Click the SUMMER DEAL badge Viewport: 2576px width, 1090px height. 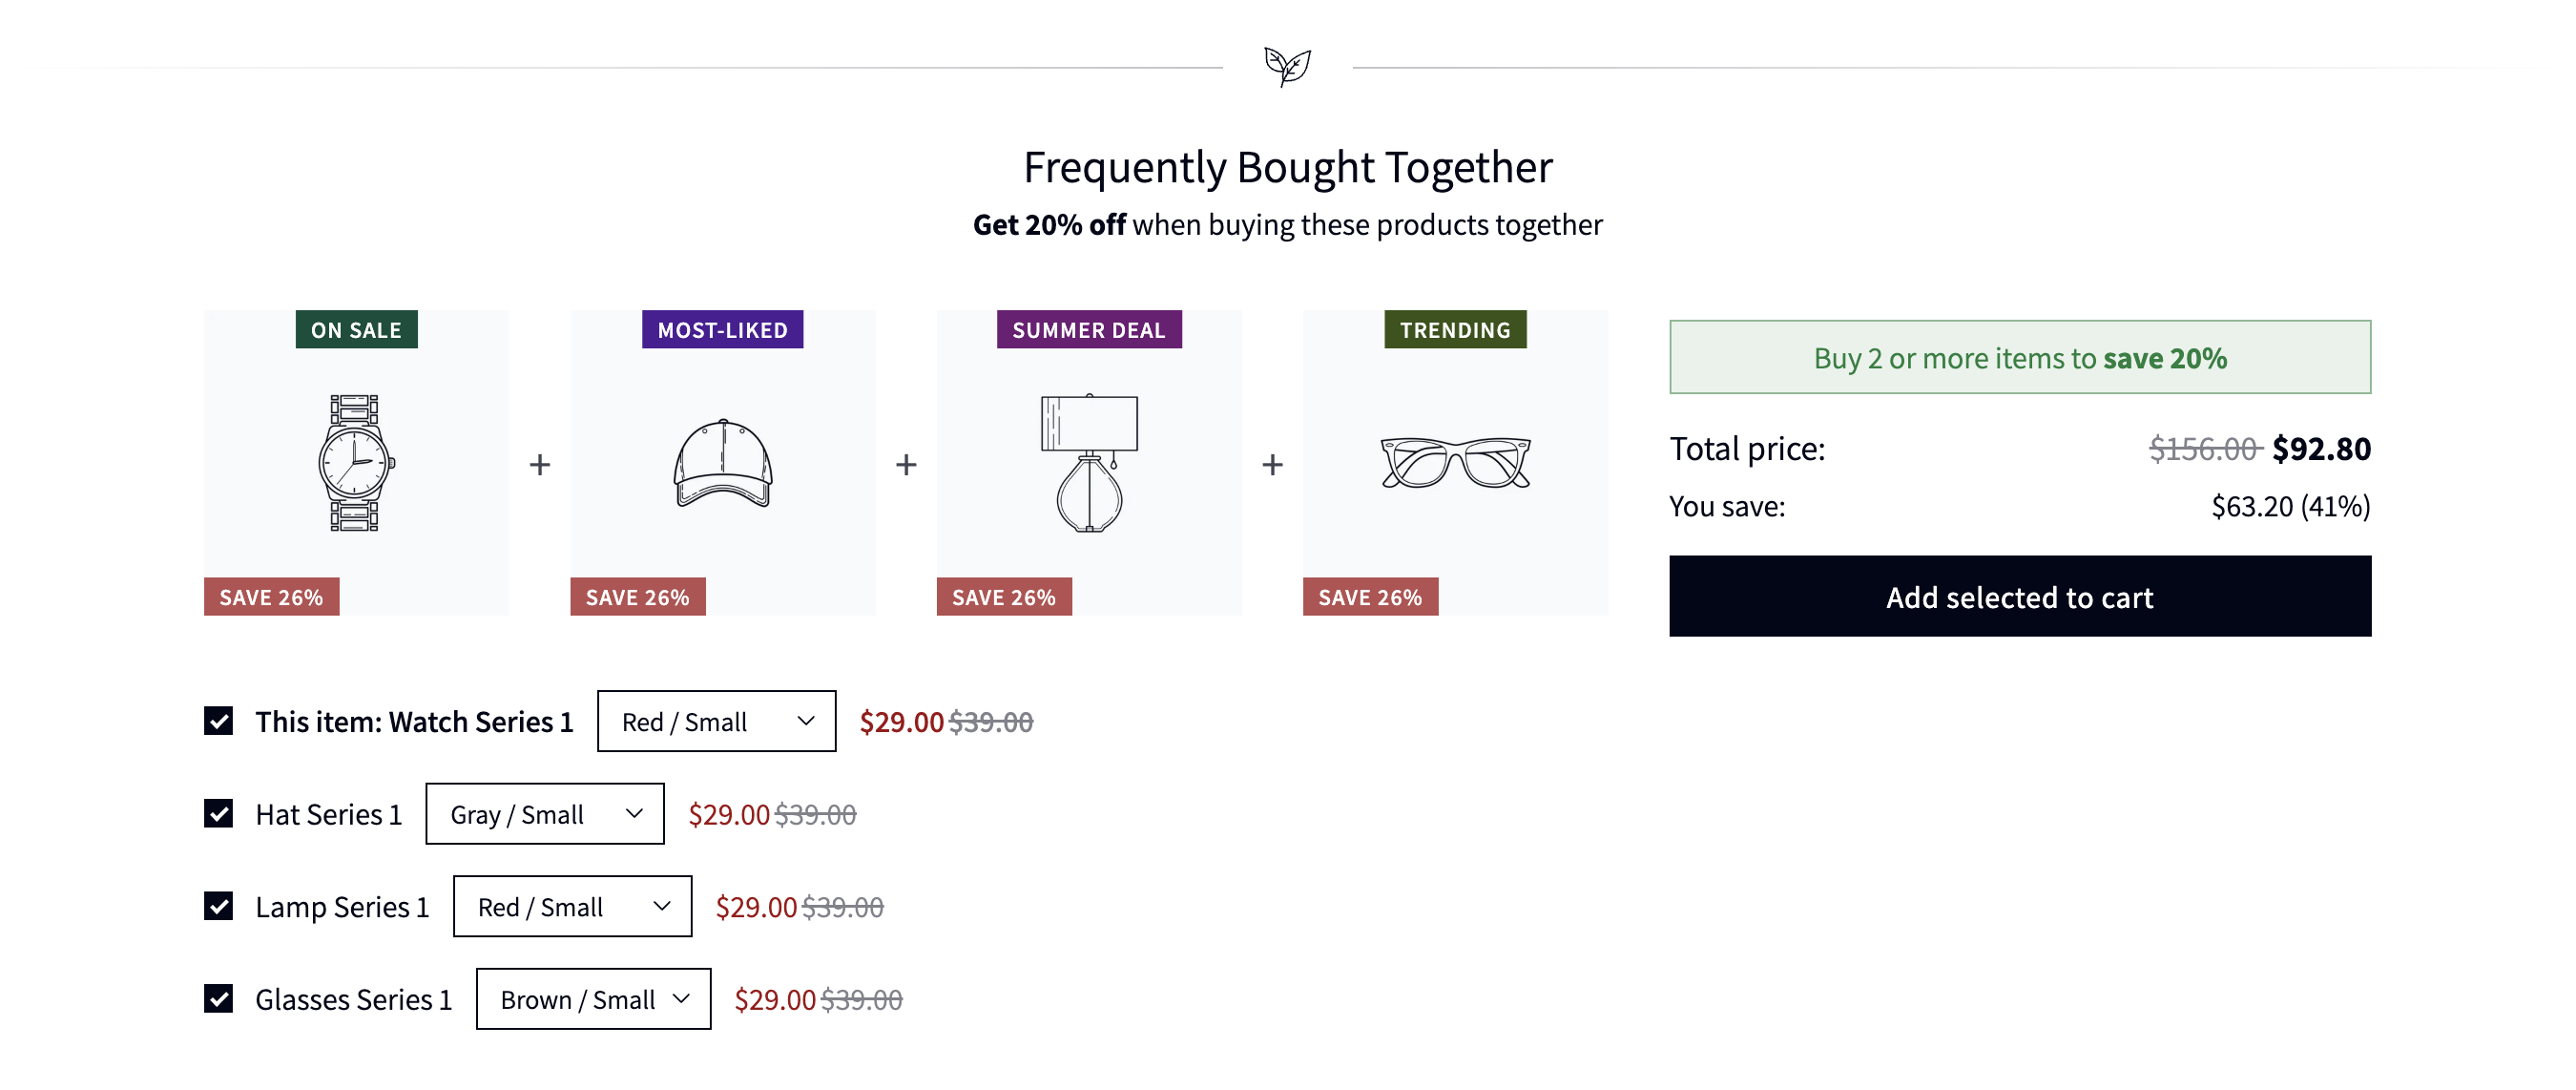click(x=1088, y=330)
